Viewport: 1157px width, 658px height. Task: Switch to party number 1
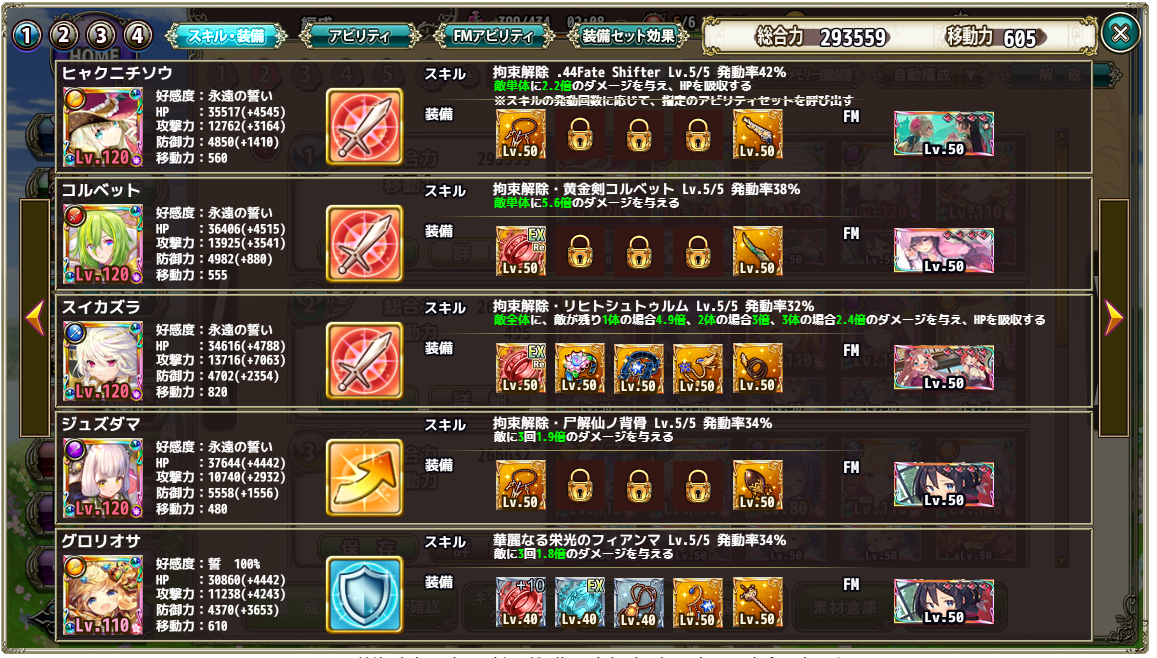[x=27, y=35]
